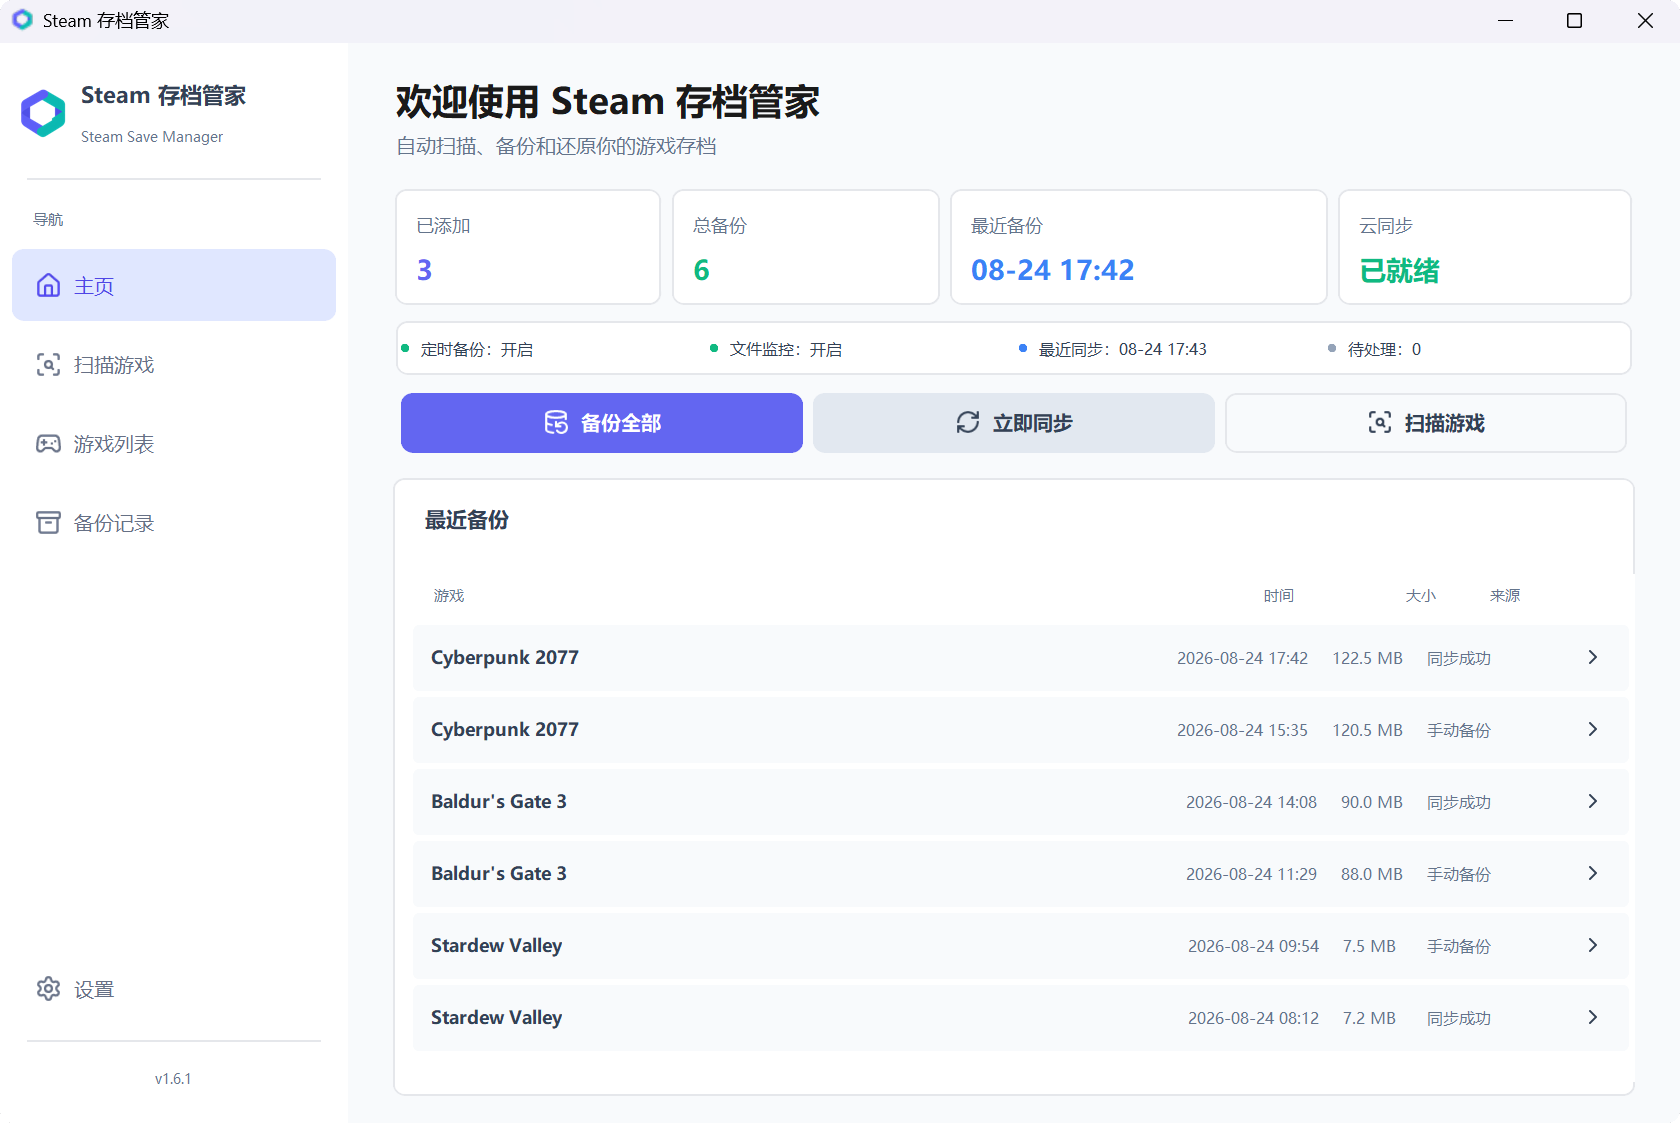Click the 已添加 stat card showing 3

coord(528,247)
